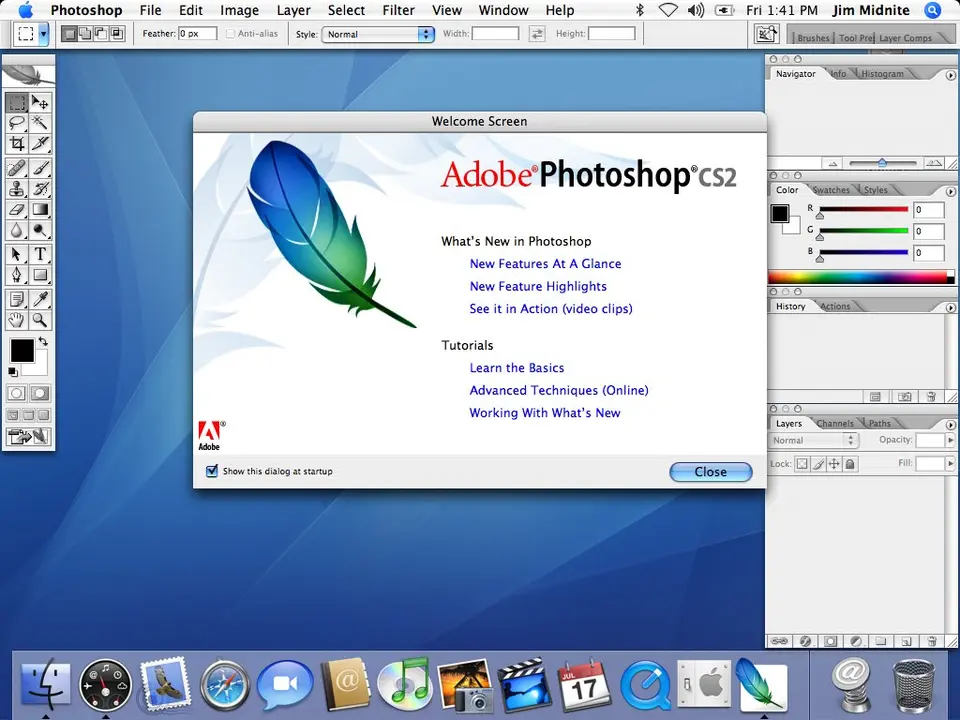The width and height of the screenshot is (960, 720).
Task: Select the Eyedropper tool
Action: (40, 298)
